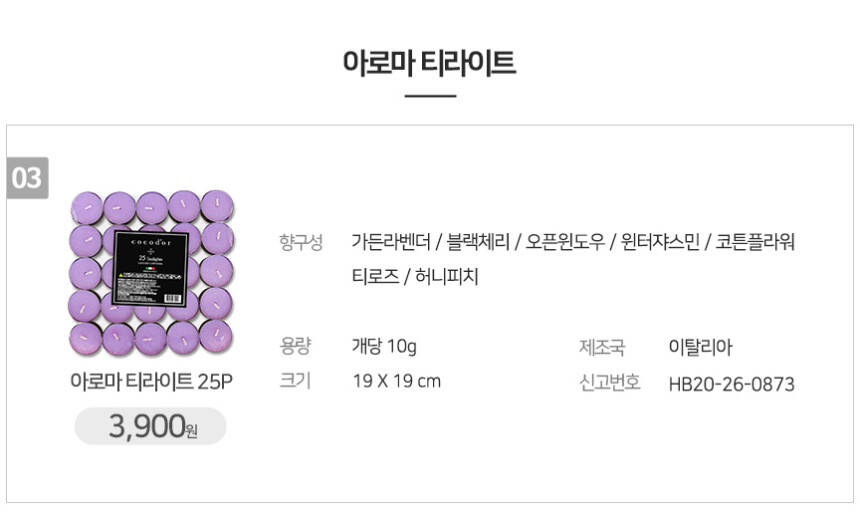Select the 코튼플라워 scent option
Screen dimensions: 860x522
point(755,242)
